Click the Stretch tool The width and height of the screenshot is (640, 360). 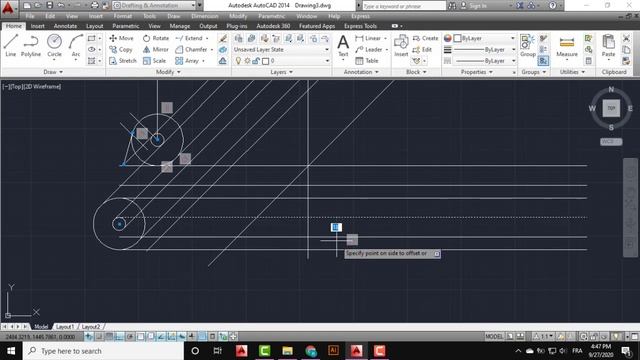[123, 61]
